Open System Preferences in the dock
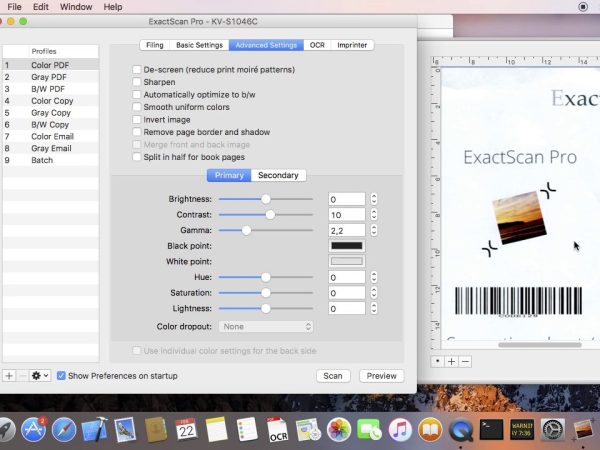 [553, 429]
